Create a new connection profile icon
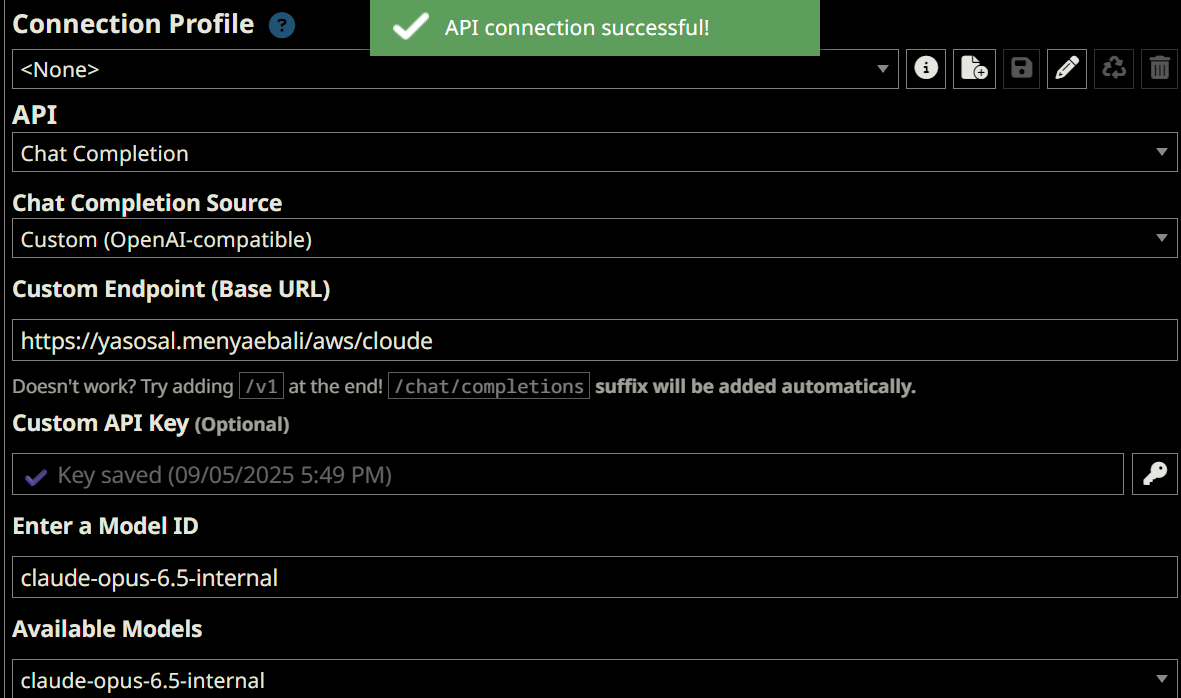The image size is (1181, 698). coord(974,69)
